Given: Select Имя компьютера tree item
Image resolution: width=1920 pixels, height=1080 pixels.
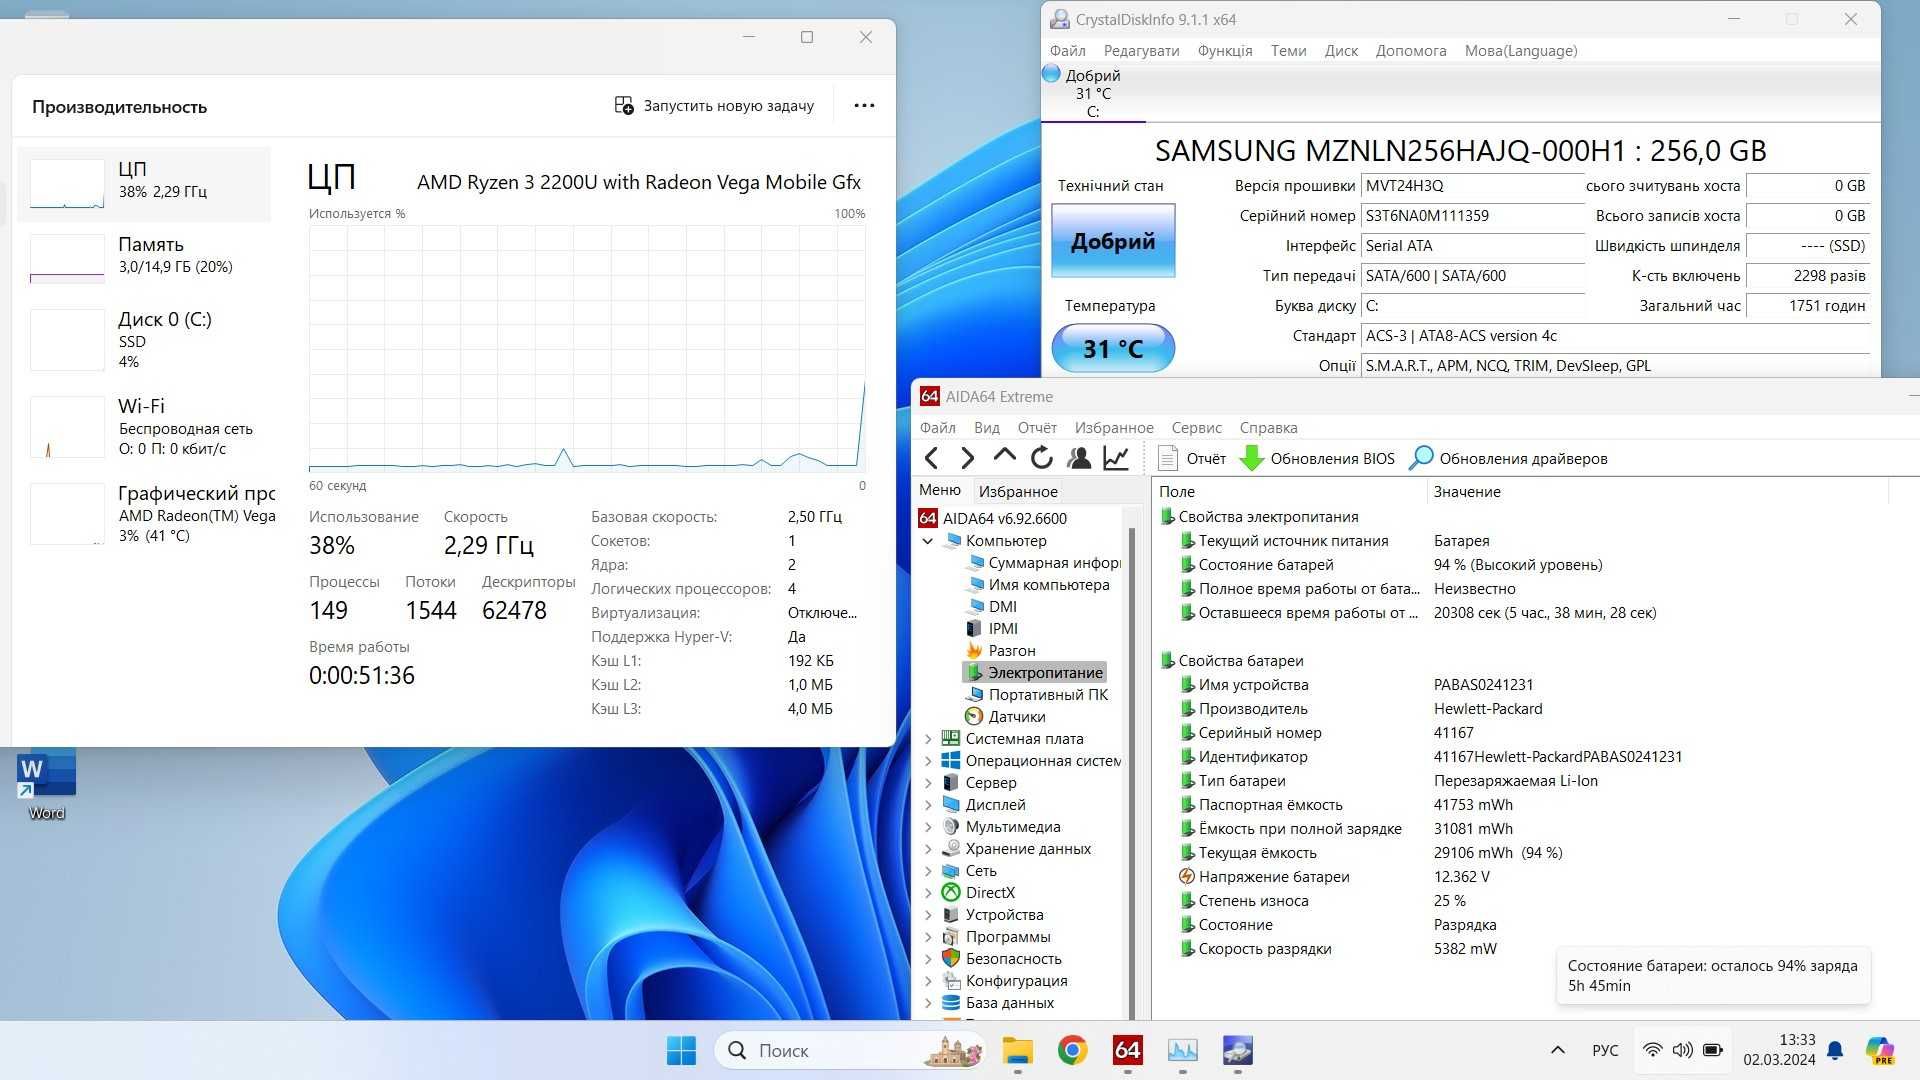Looking at the screenshot, I should [1037, 585].
